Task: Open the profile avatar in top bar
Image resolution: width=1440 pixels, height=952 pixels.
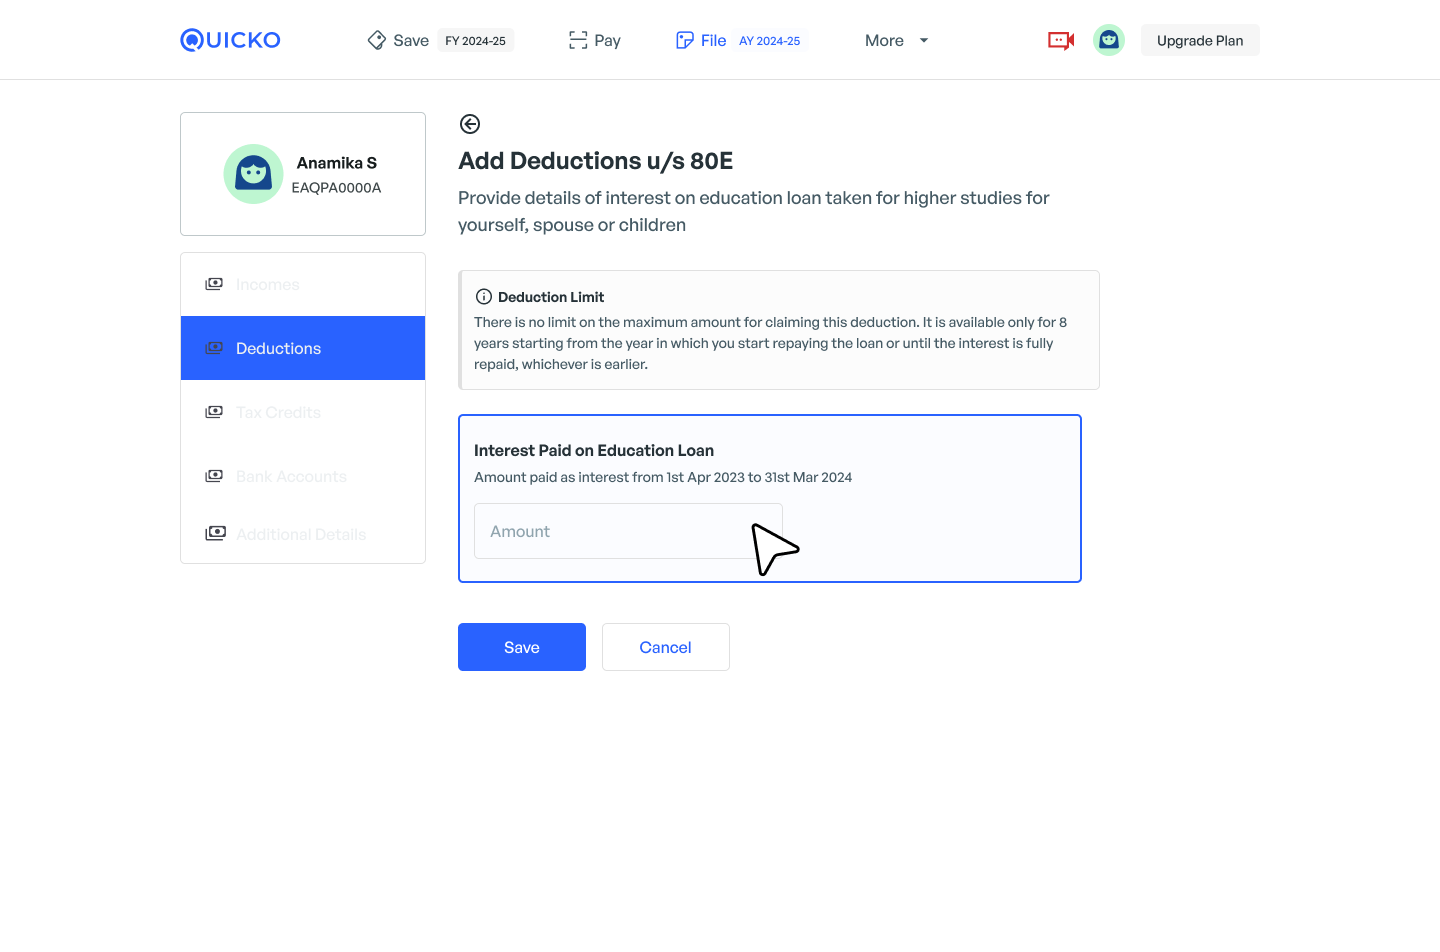Action: (x=1108, y=40)
